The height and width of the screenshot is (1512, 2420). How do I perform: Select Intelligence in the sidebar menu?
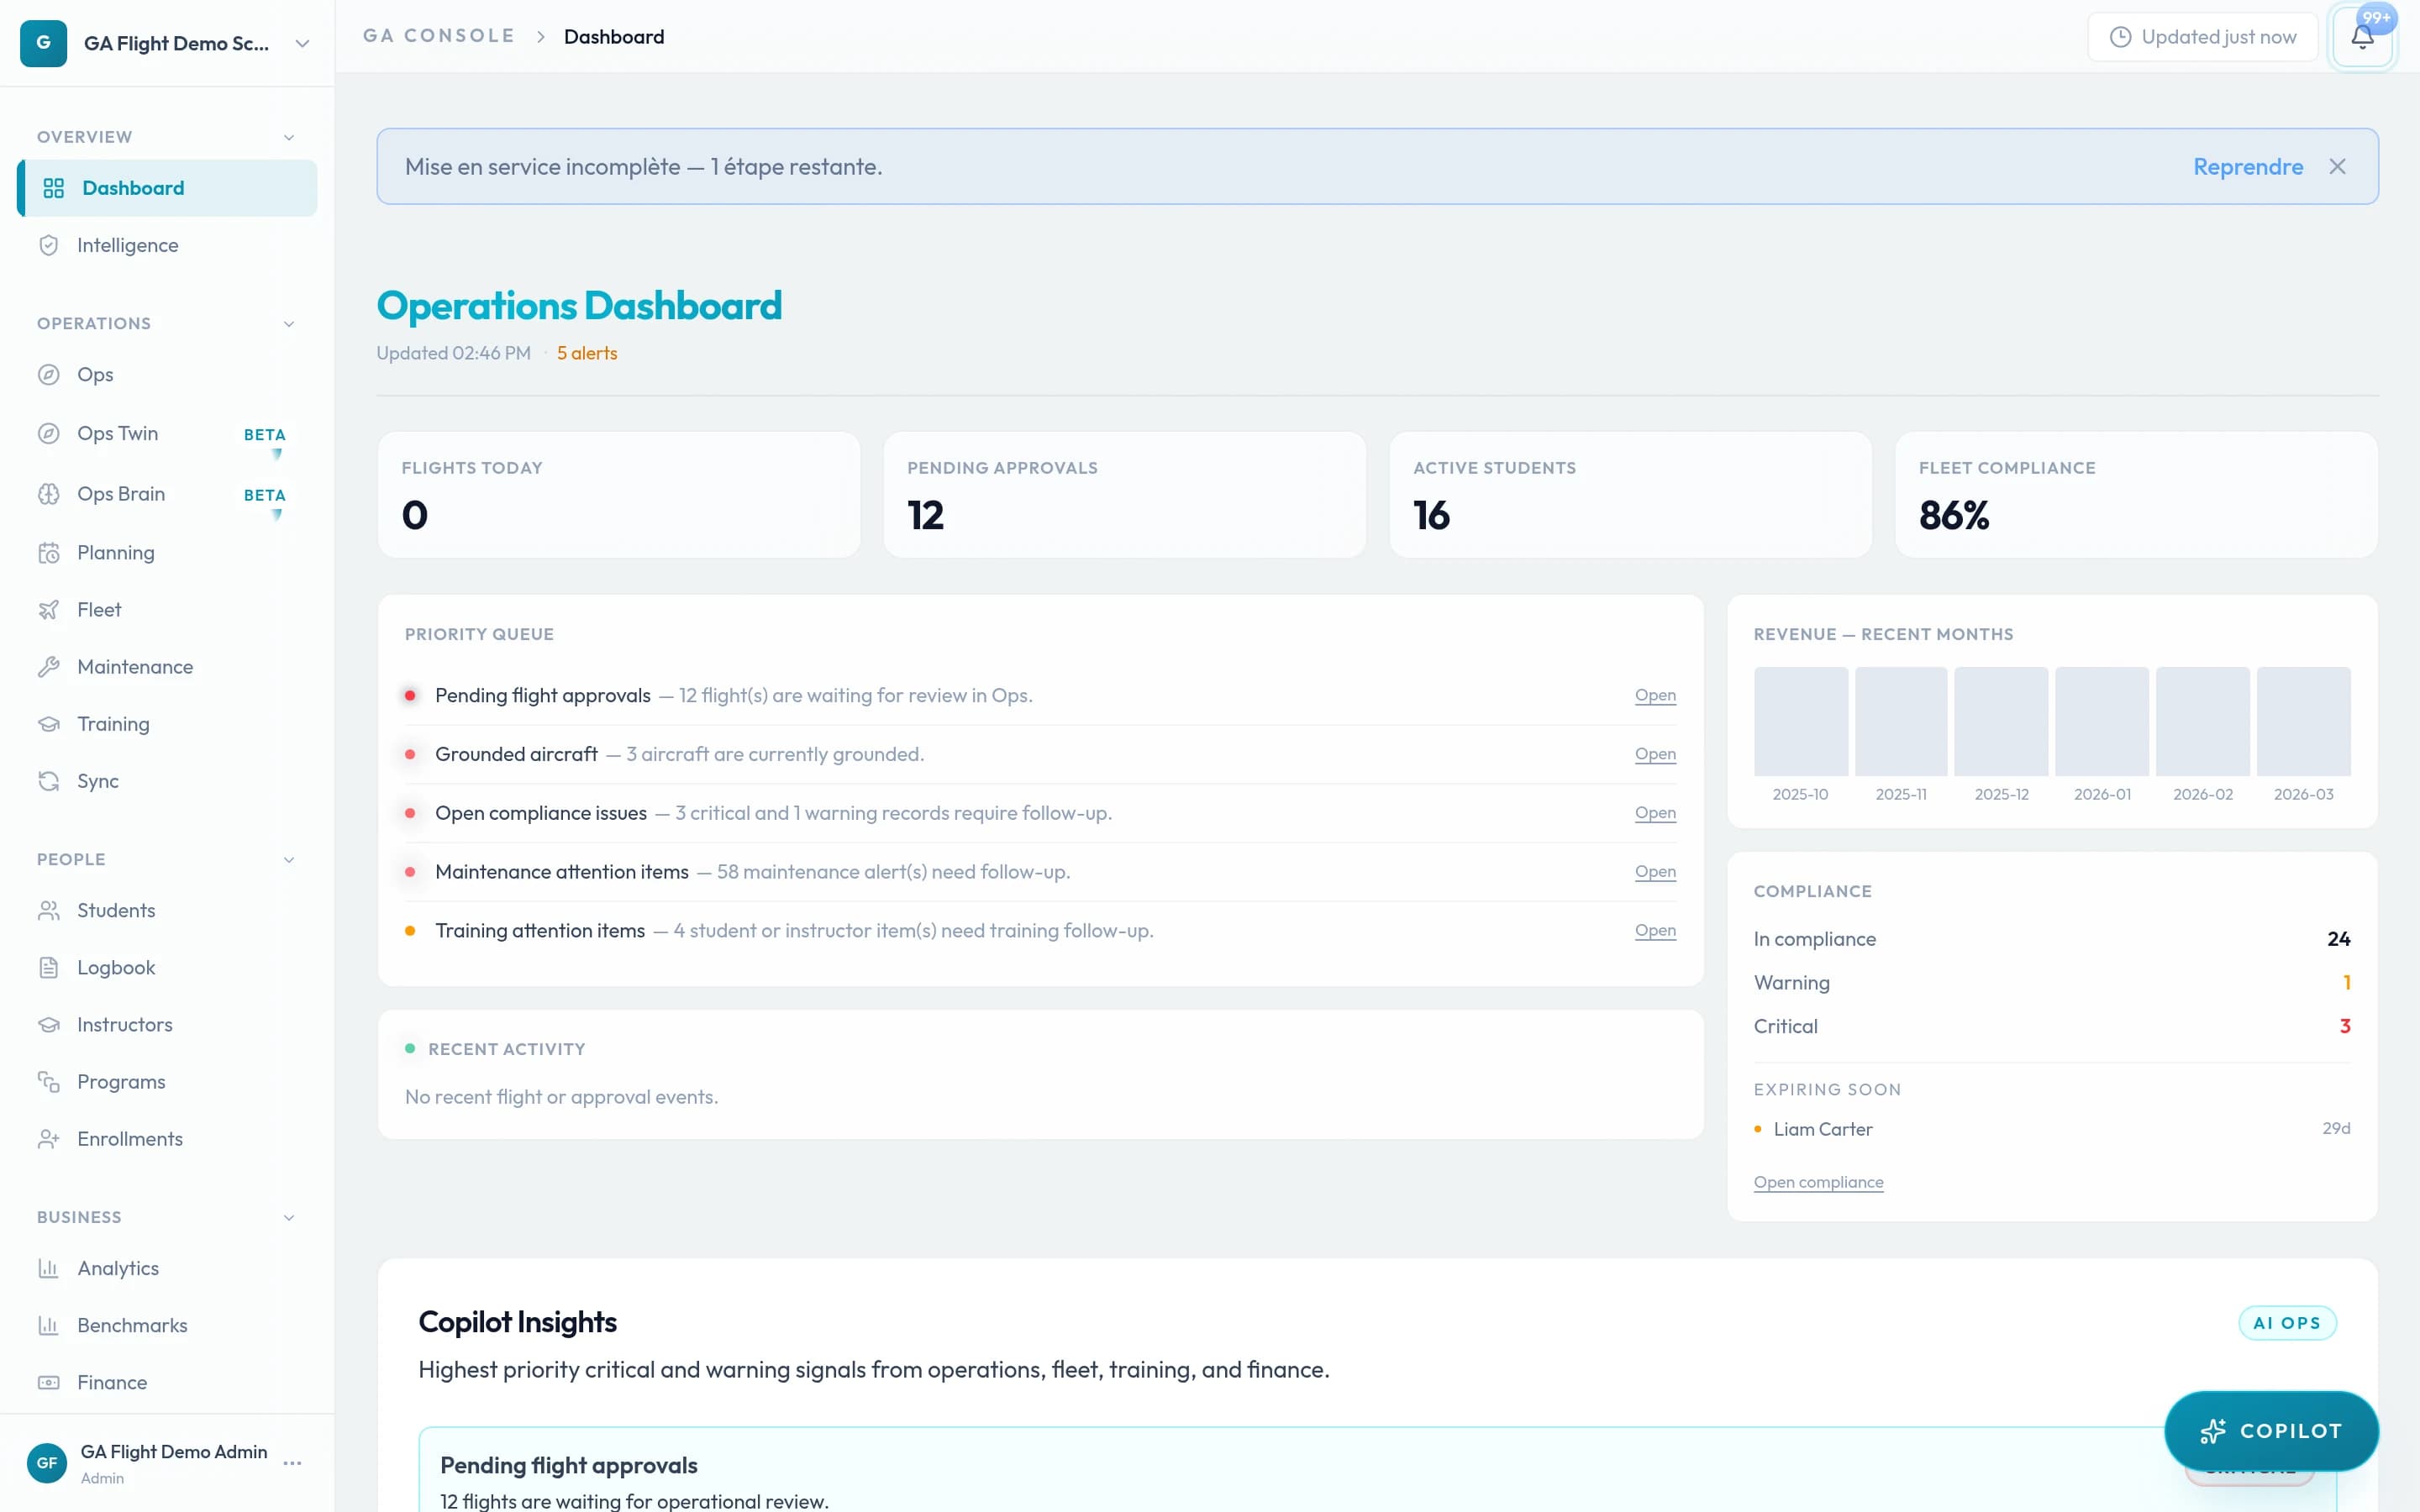128,246
